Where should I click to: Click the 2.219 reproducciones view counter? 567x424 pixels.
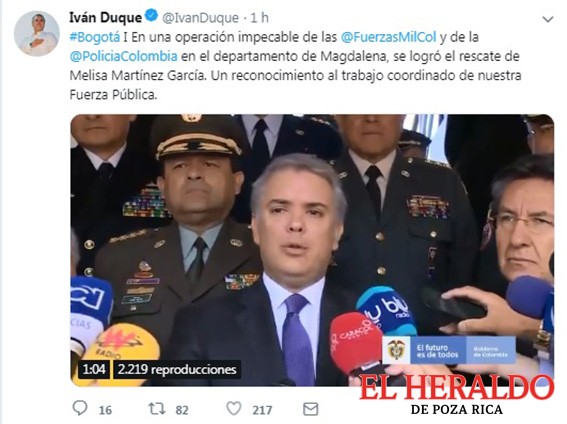177,369
